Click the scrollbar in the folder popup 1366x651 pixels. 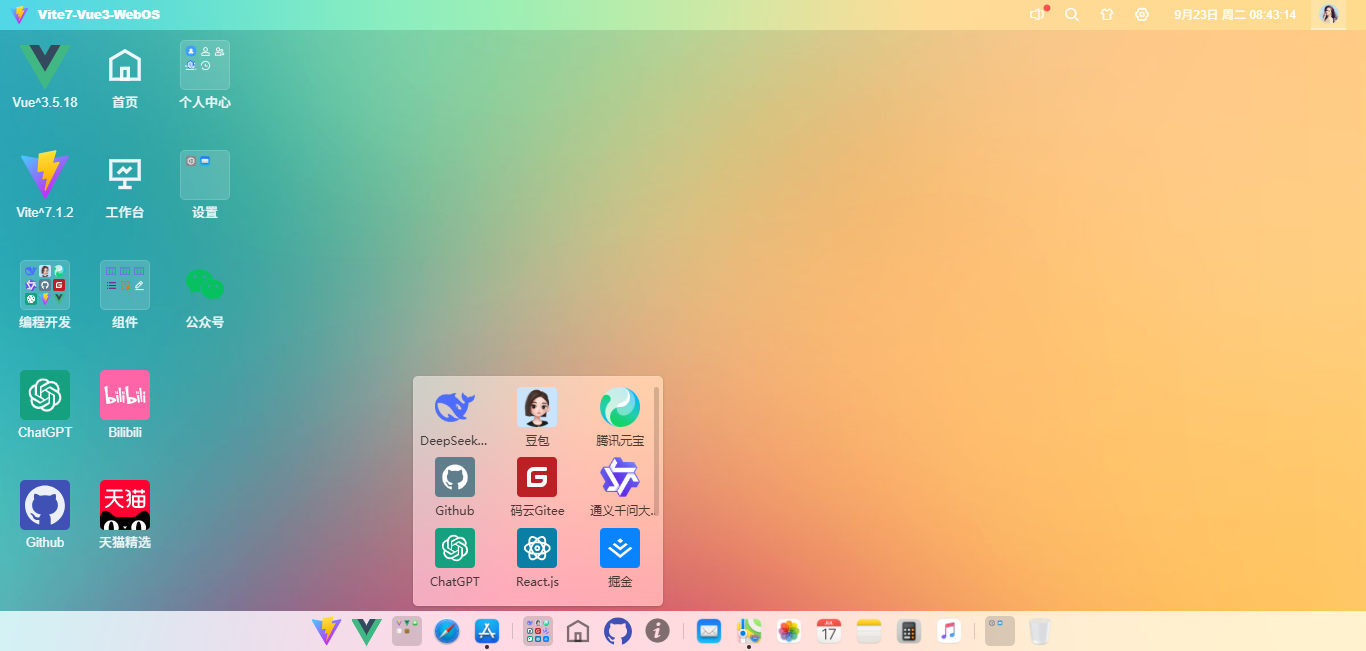[x=657, y=451]
